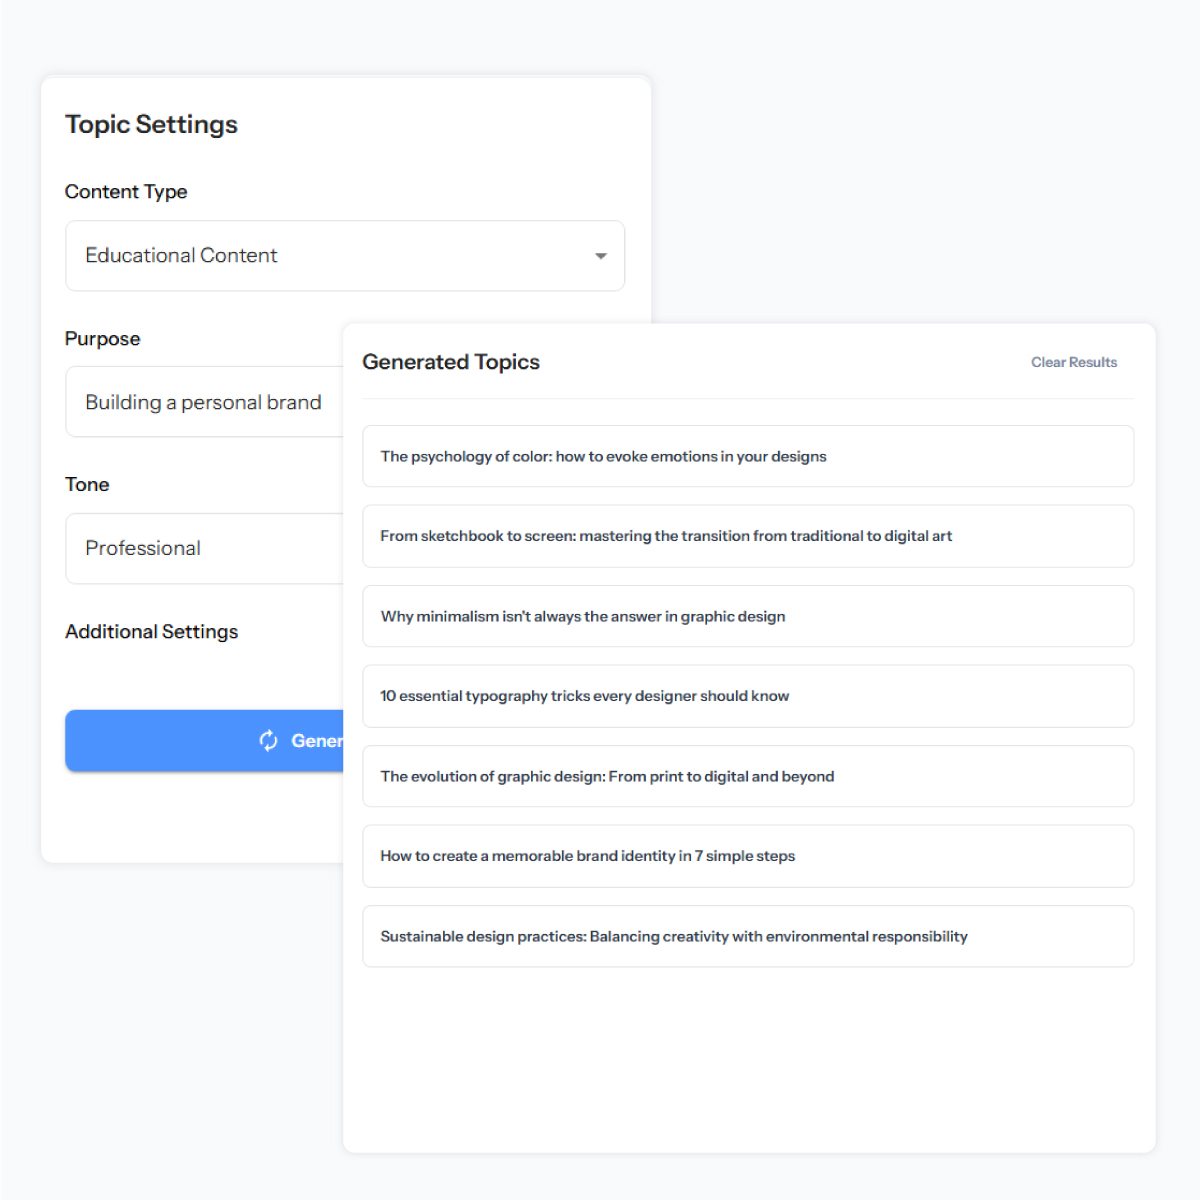Screen dimensions: 1200x1200
Task: Click the Generated Topics heading
Action: click(451, 362)
